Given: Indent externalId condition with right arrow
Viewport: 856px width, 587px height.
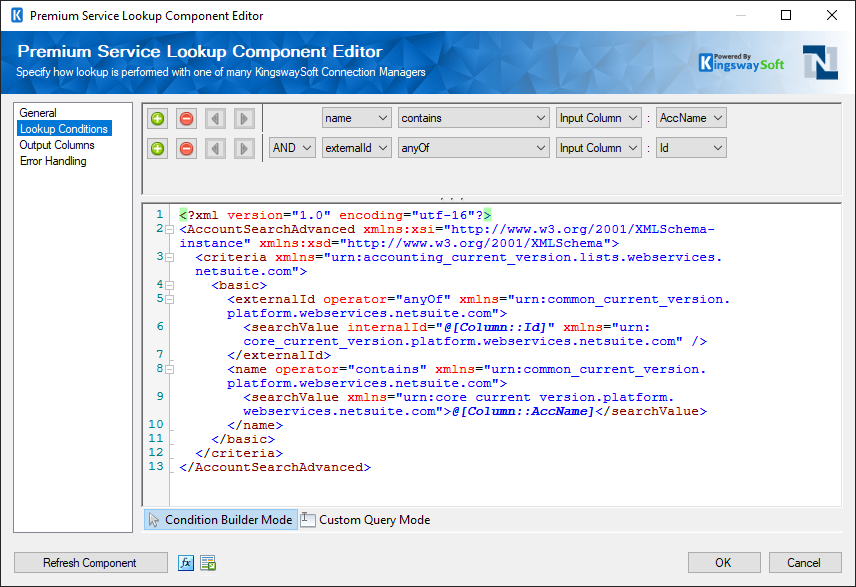Looking at the screenshot, I should tap(244, 148).
